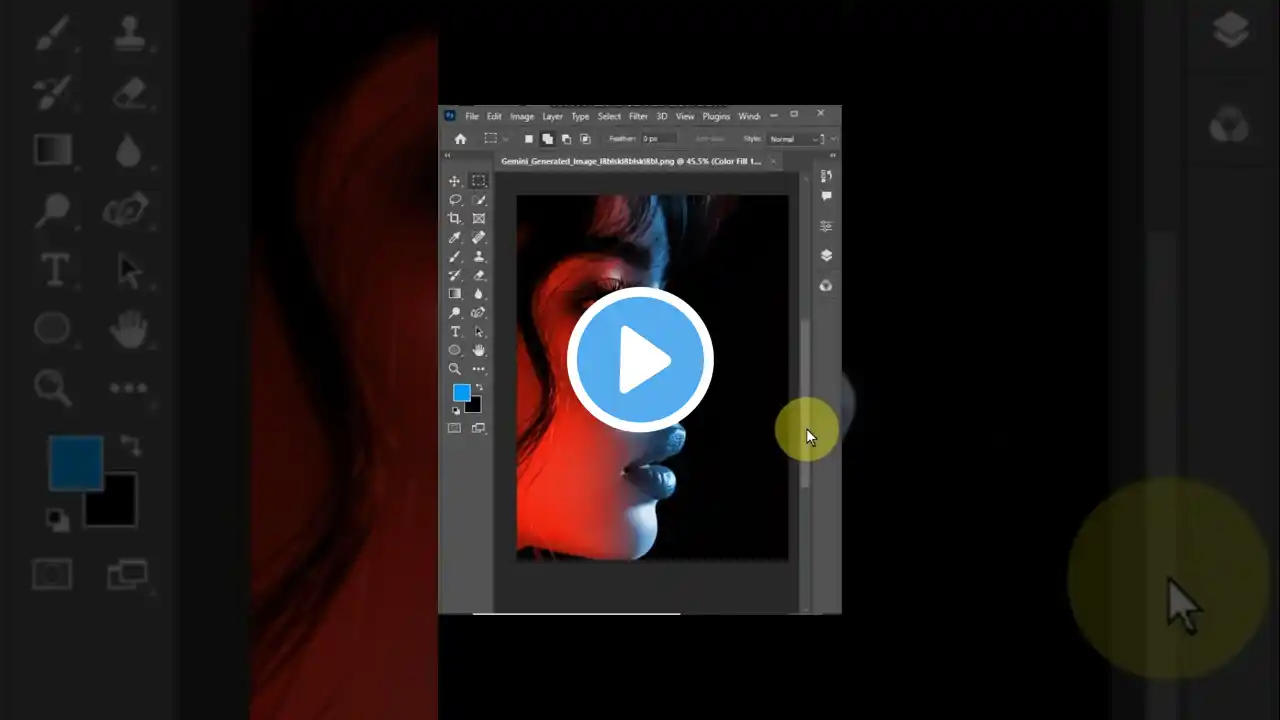
Task: Click the blue foreground color swatch
Action: (x=462, y=392)
